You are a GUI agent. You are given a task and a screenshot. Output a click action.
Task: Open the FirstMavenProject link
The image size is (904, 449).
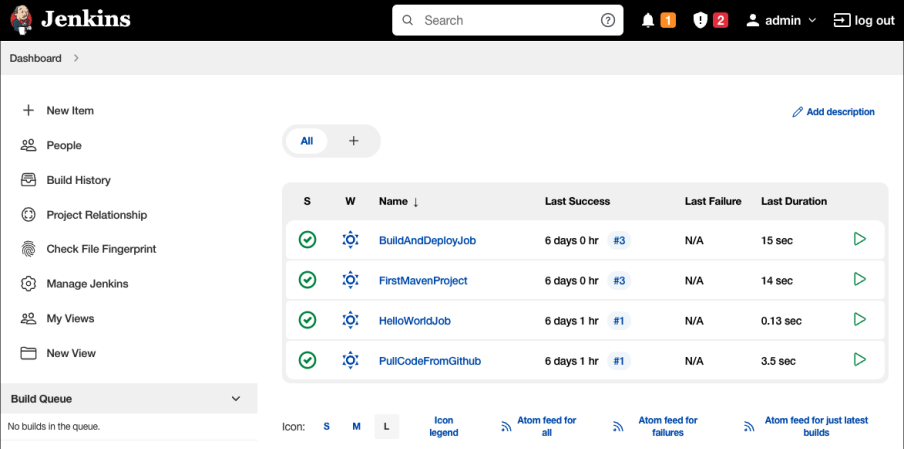(423, 281)
